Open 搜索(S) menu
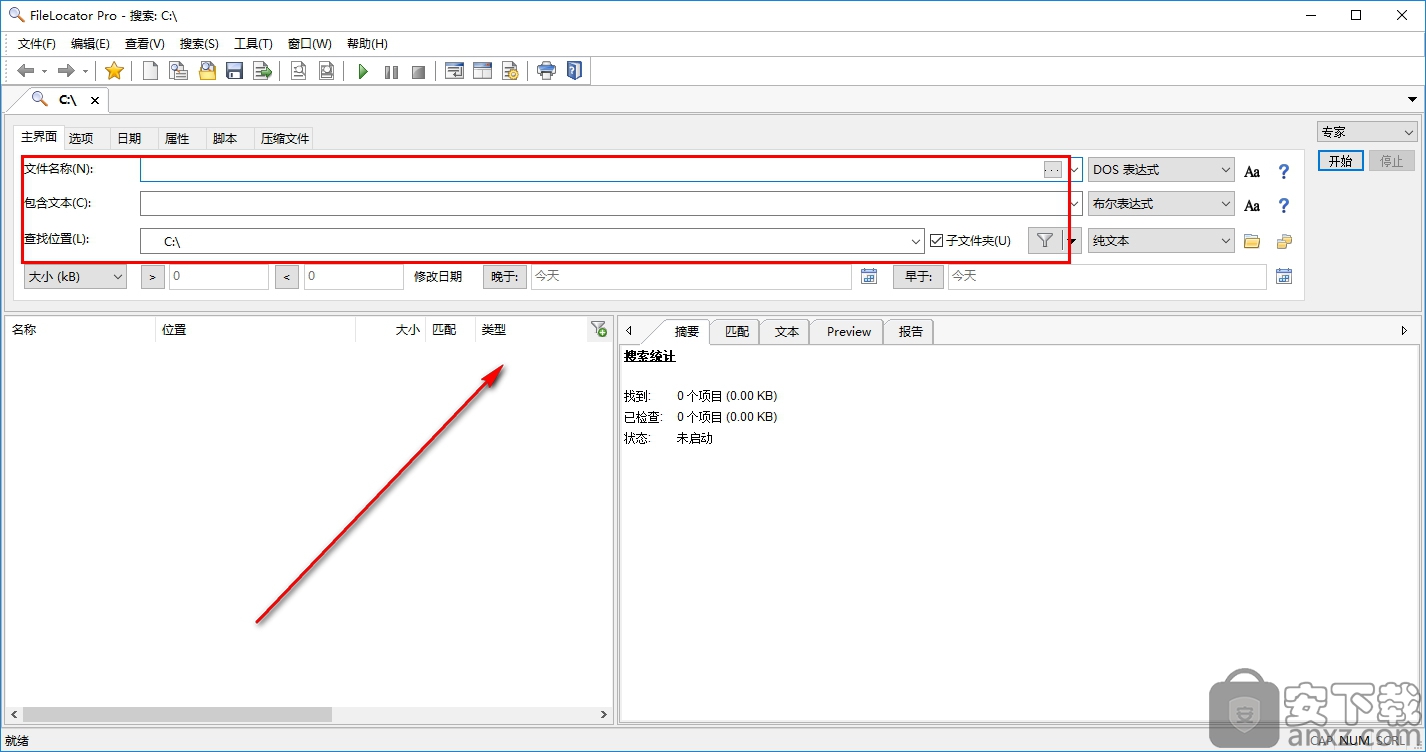The height and width of the screenshot is (752, 1426). tap(199, 44)
